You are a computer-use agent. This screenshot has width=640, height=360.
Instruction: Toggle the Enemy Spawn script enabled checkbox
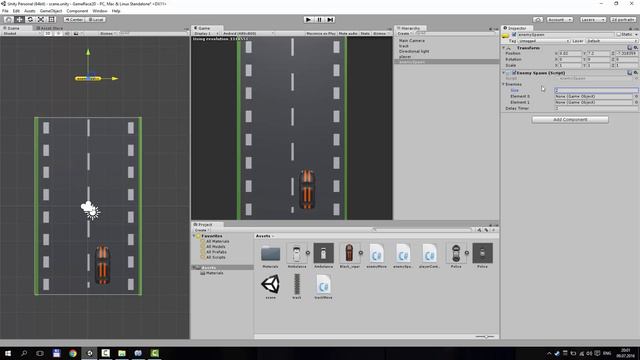pyautogui.click(x=514, y=73)
